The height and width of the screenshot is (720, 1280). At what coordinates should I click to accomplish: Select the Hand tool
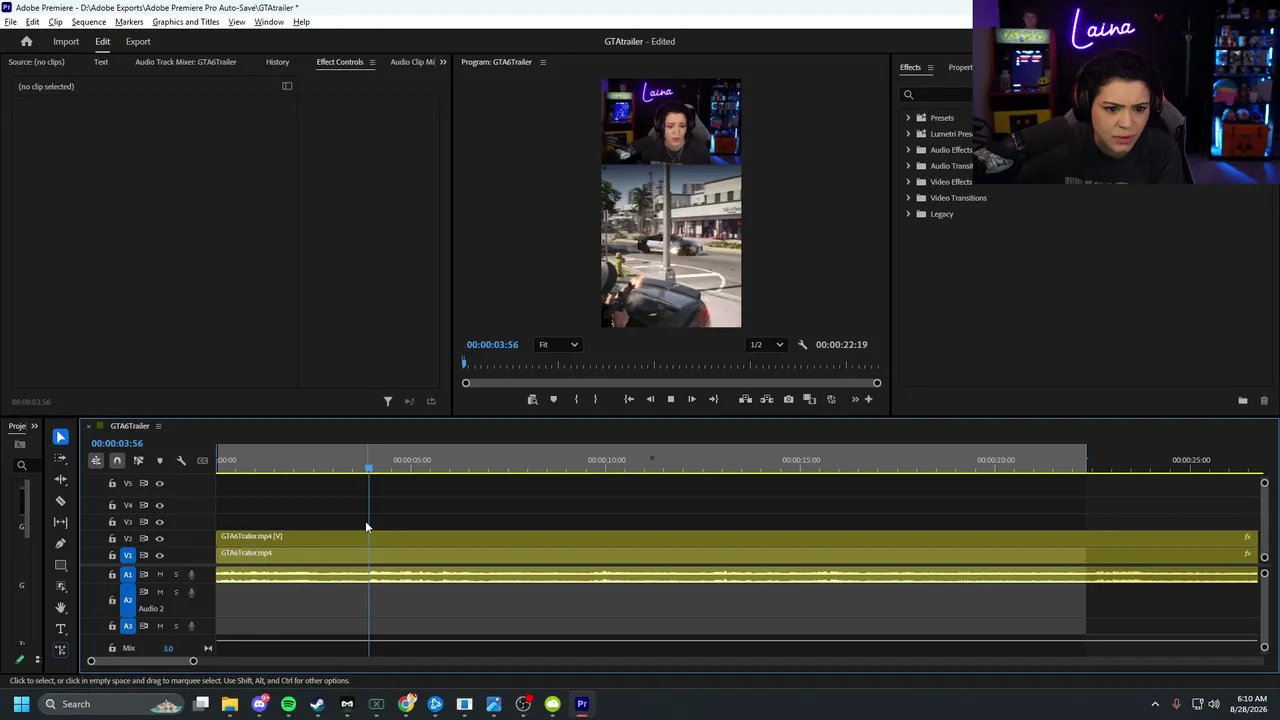[60, 607]
